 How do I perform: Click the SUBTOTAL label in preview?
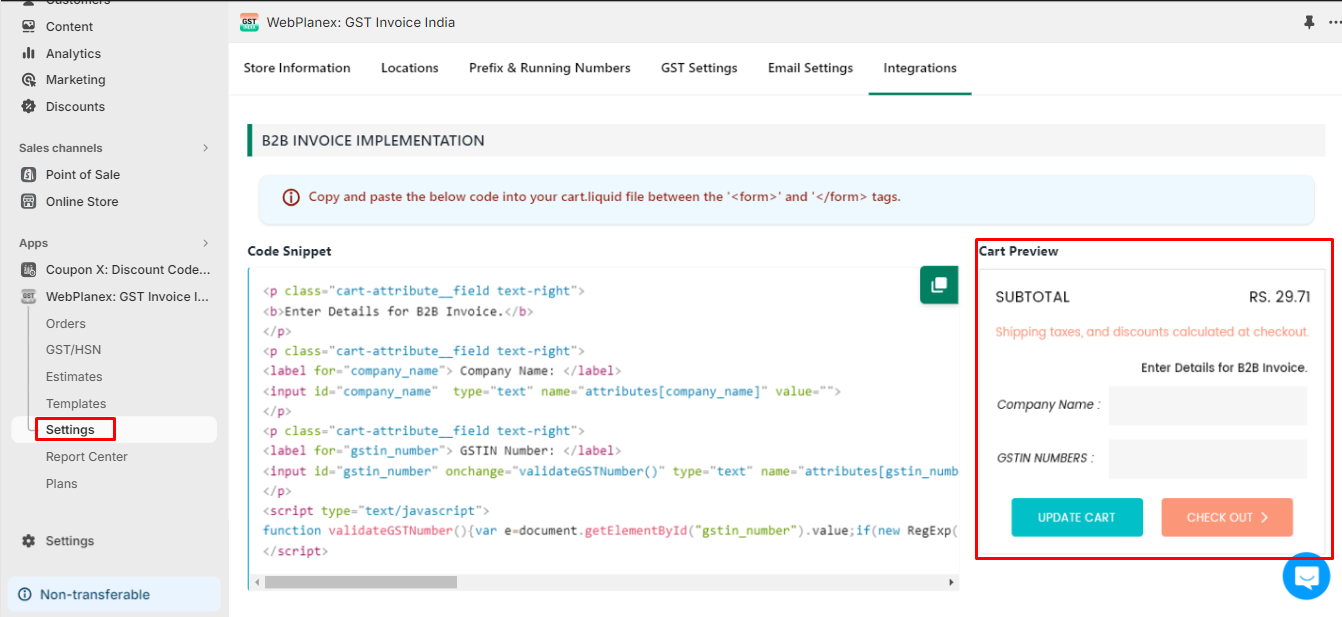[x=1033, y=297]
